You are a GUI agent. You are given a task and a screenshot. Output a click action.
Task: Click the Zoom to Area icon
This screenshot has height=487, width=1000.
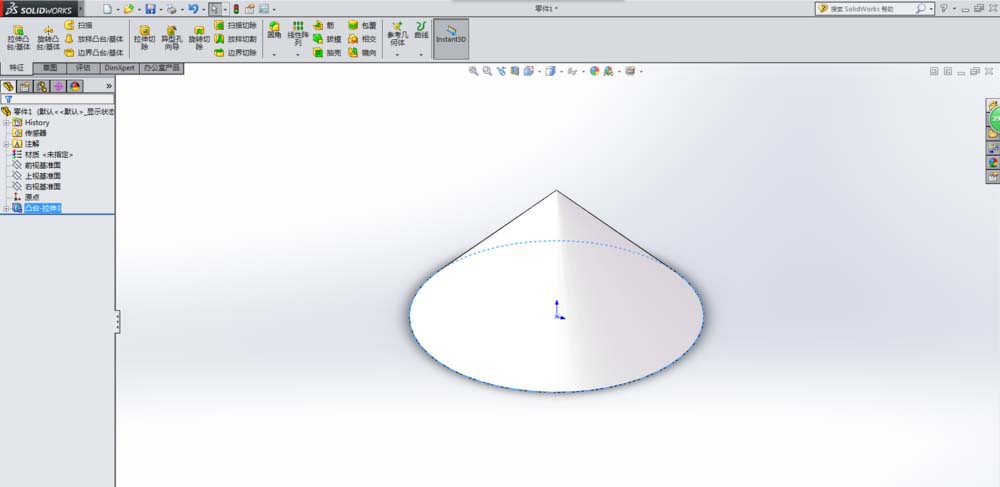coord(487,71)
